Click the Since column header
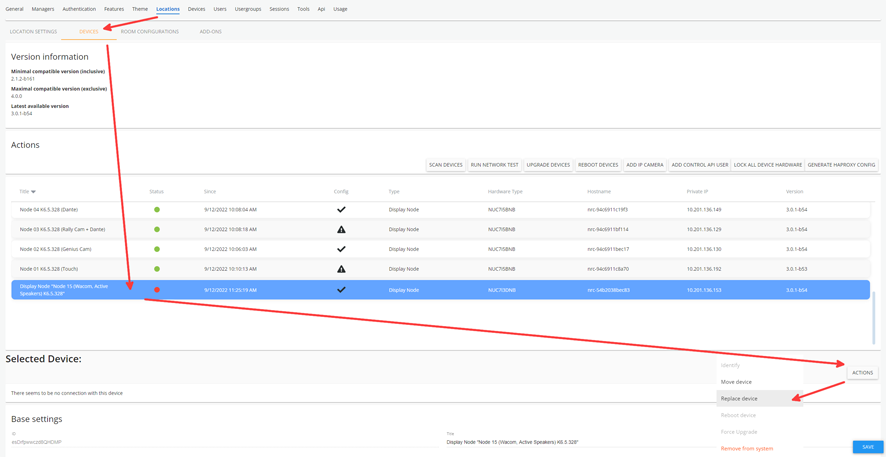The height and width of the screenshot is (457, 886). (x=210, y=191)
